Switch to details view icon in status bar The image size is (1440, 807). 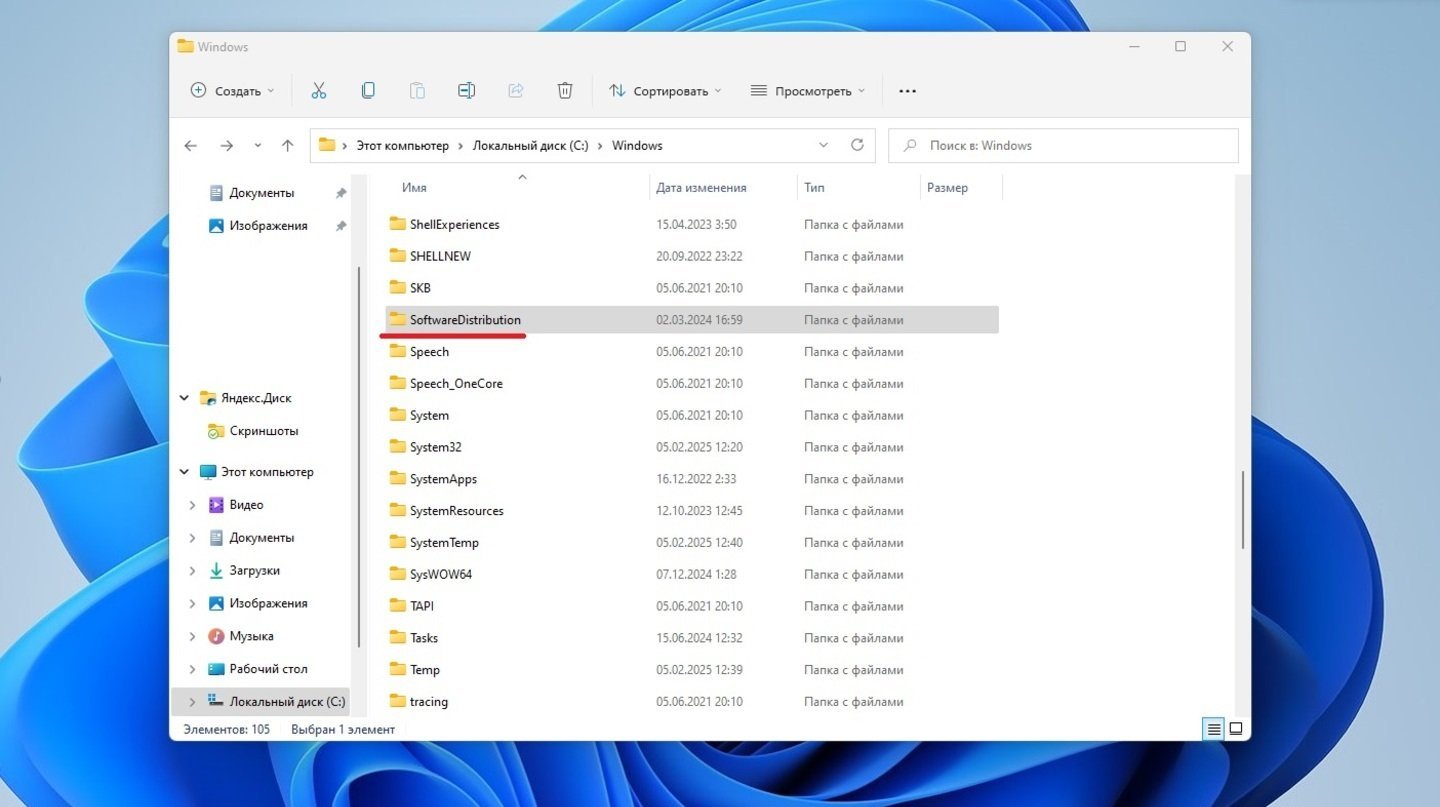coord(1213,729)
